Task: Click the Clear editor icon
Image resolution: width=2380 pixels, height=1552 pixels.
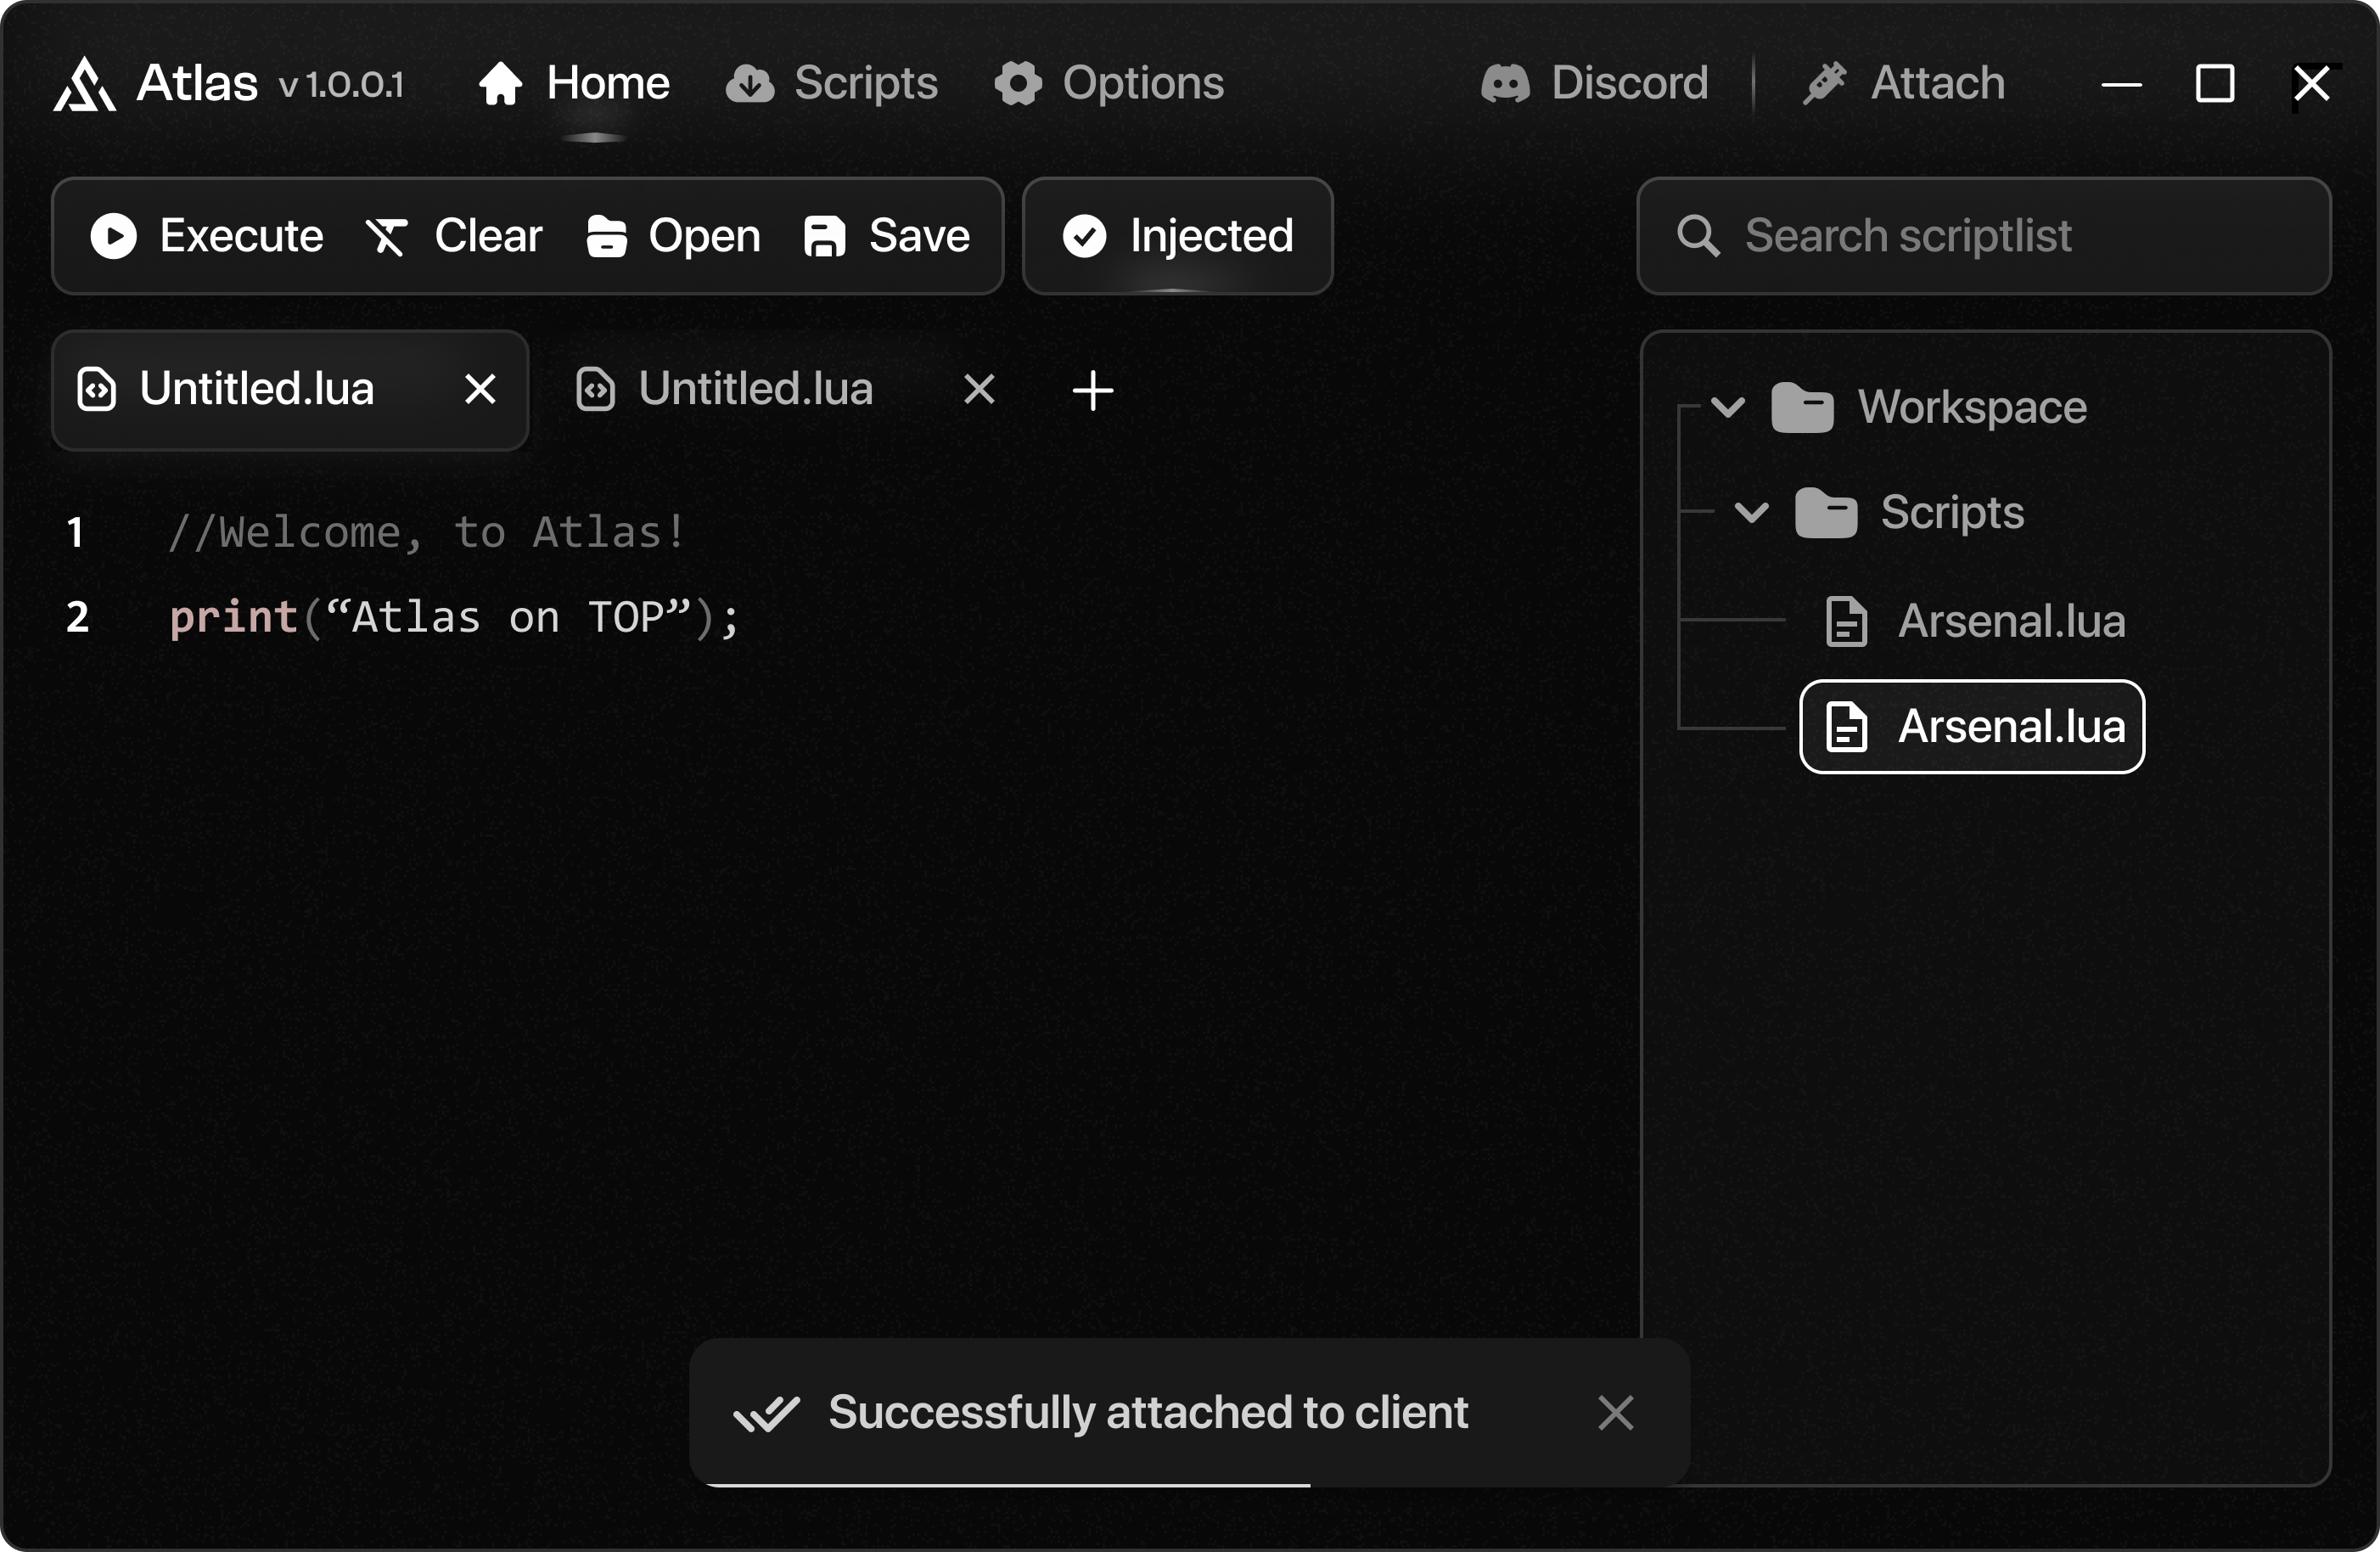Action: 386,237
